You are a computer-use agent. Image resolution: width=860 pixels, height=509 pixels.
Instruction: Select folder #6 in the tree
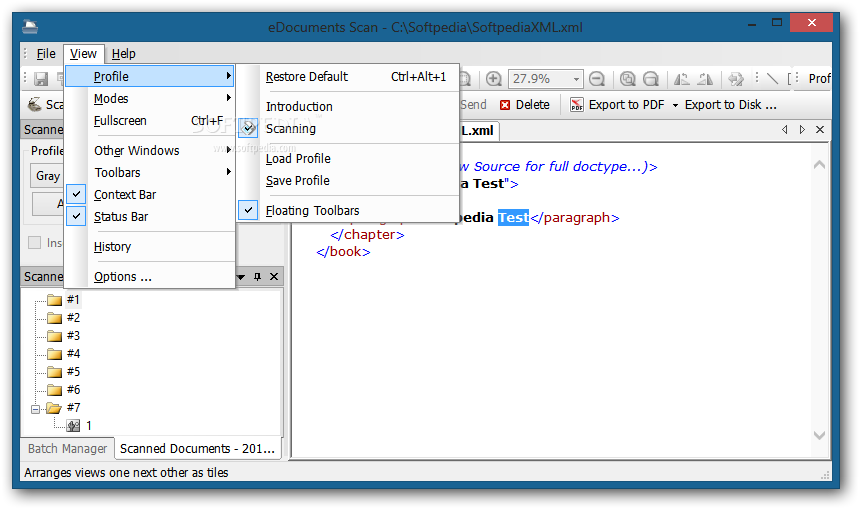[64, 390]
